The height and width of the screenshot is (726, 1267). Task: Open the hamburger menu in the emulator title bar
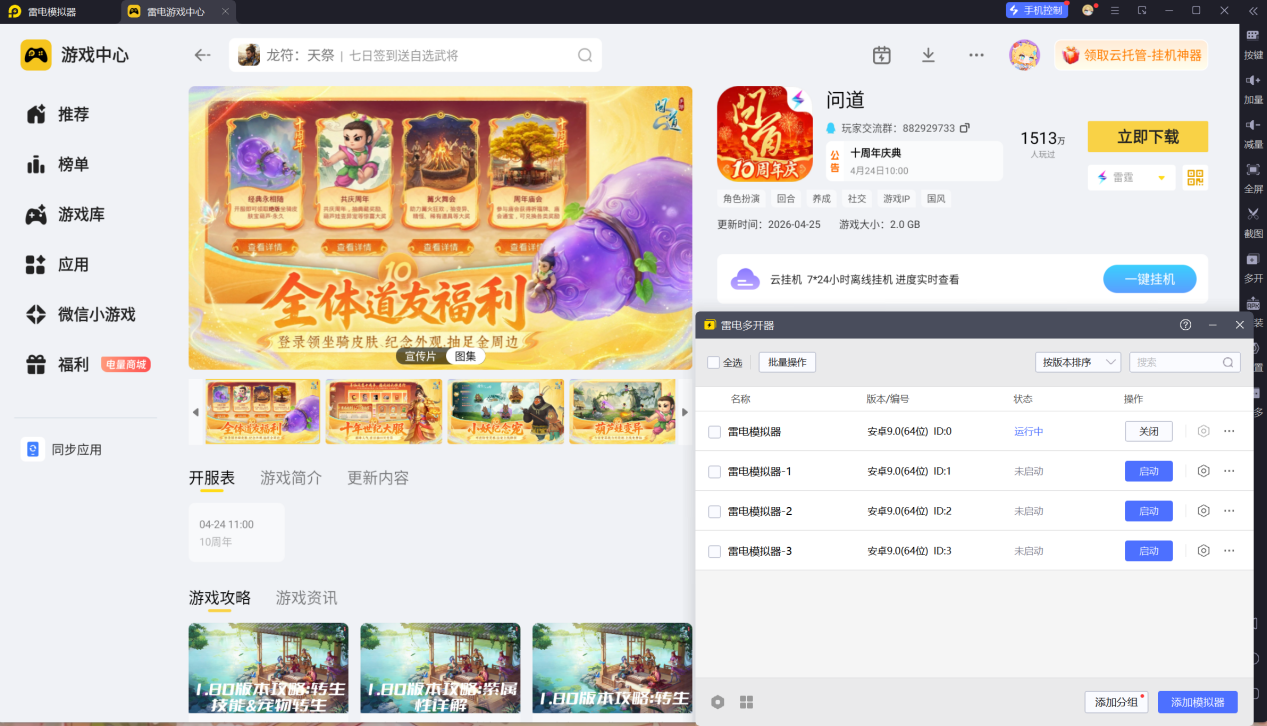pyautogui.click(x=1114, y=10)
